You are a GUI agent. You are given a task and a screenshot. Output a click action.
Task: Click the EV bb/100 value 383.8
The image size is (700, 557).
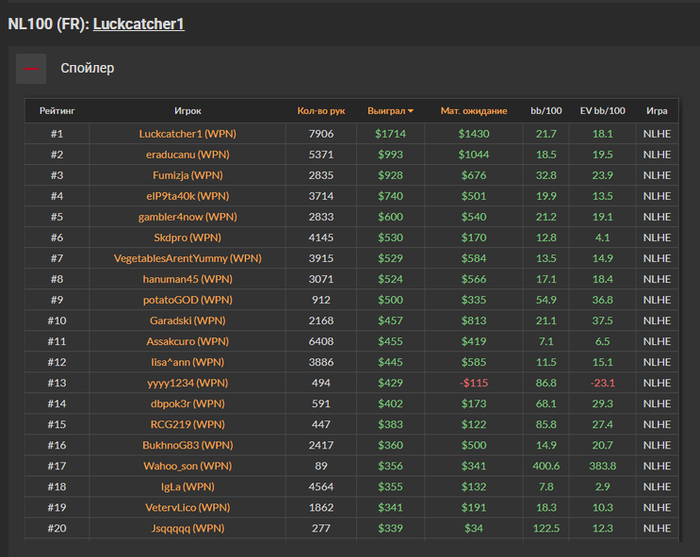click(x=602, y=466)
